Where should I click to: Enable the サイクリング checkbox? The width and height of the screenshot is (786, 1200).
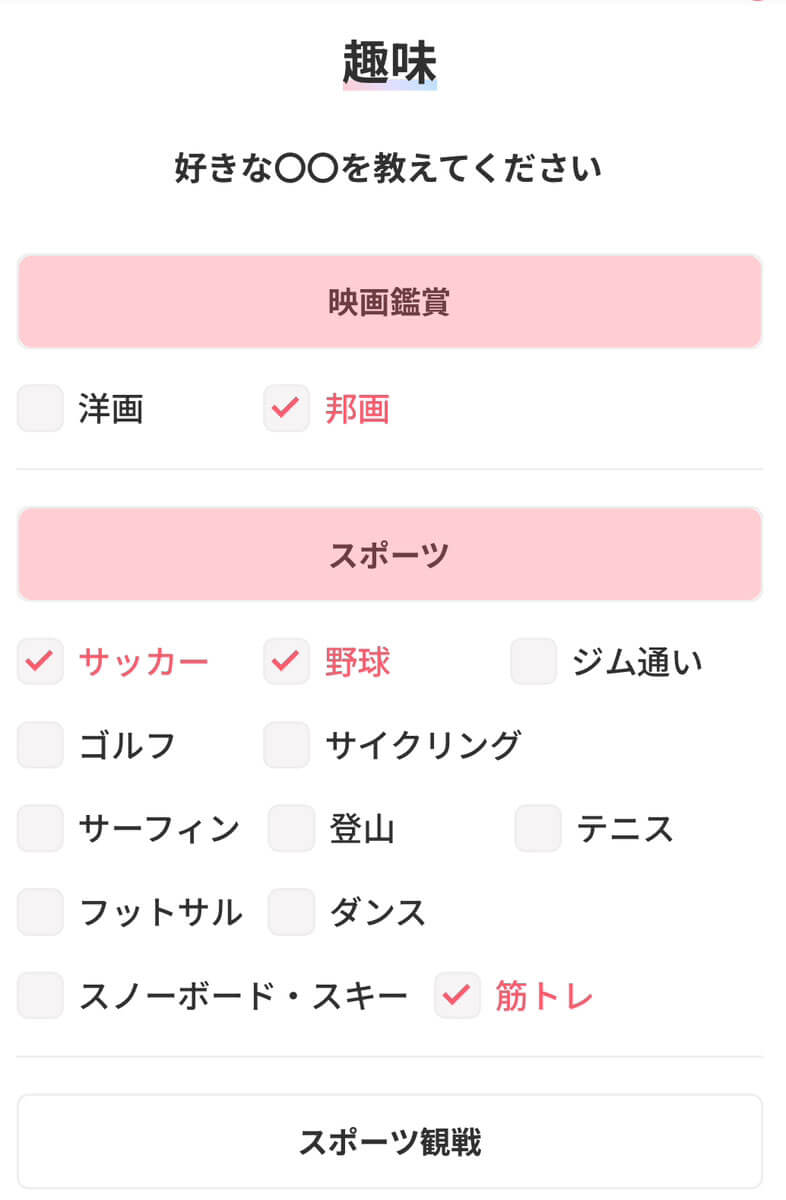click(x=287, y=745)
